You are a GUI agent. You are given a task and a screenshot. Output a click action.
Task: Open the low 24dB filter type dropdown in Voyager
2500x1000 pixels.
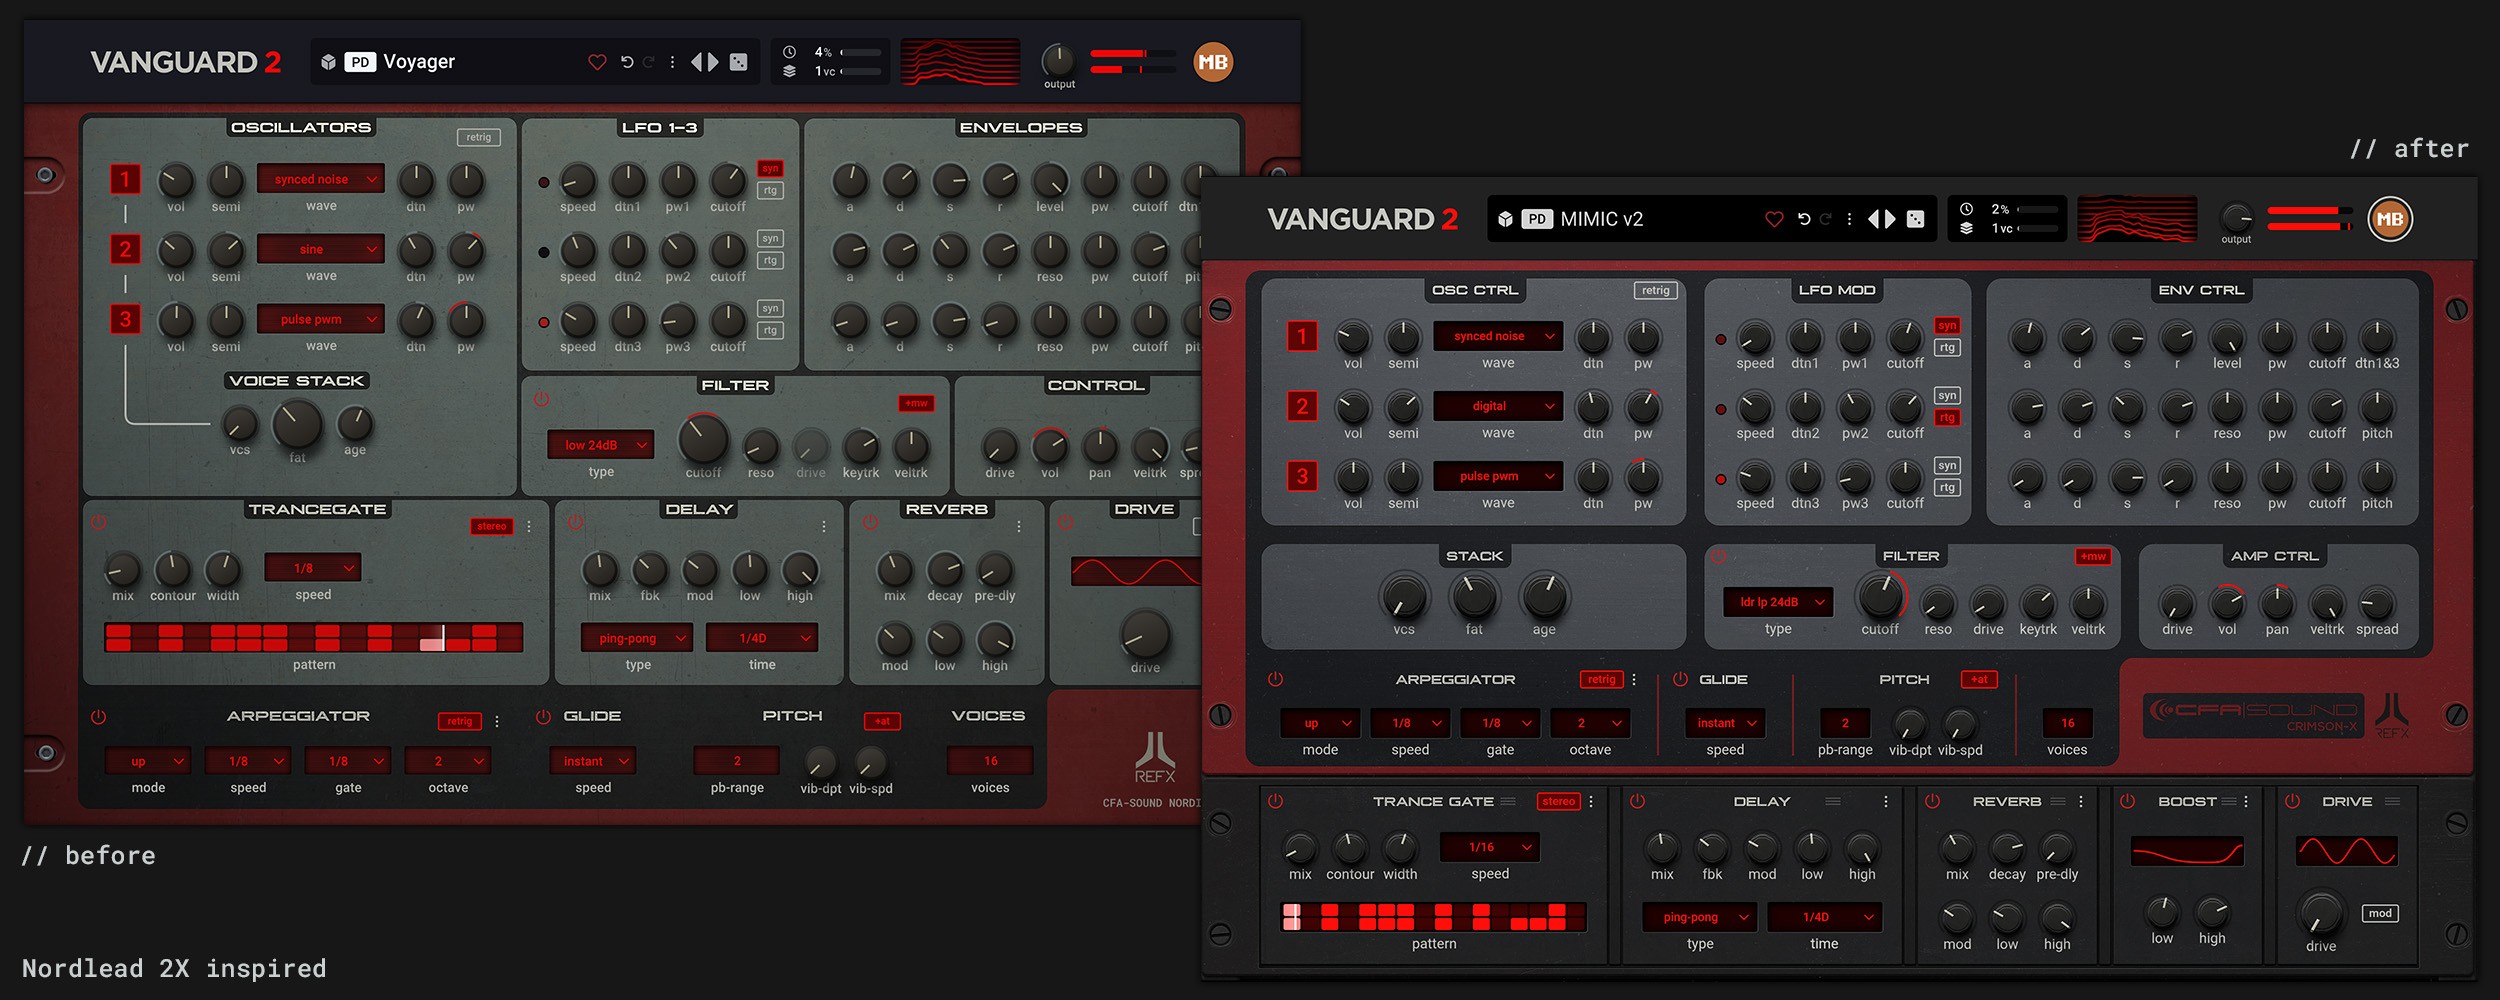coord(601,445)
